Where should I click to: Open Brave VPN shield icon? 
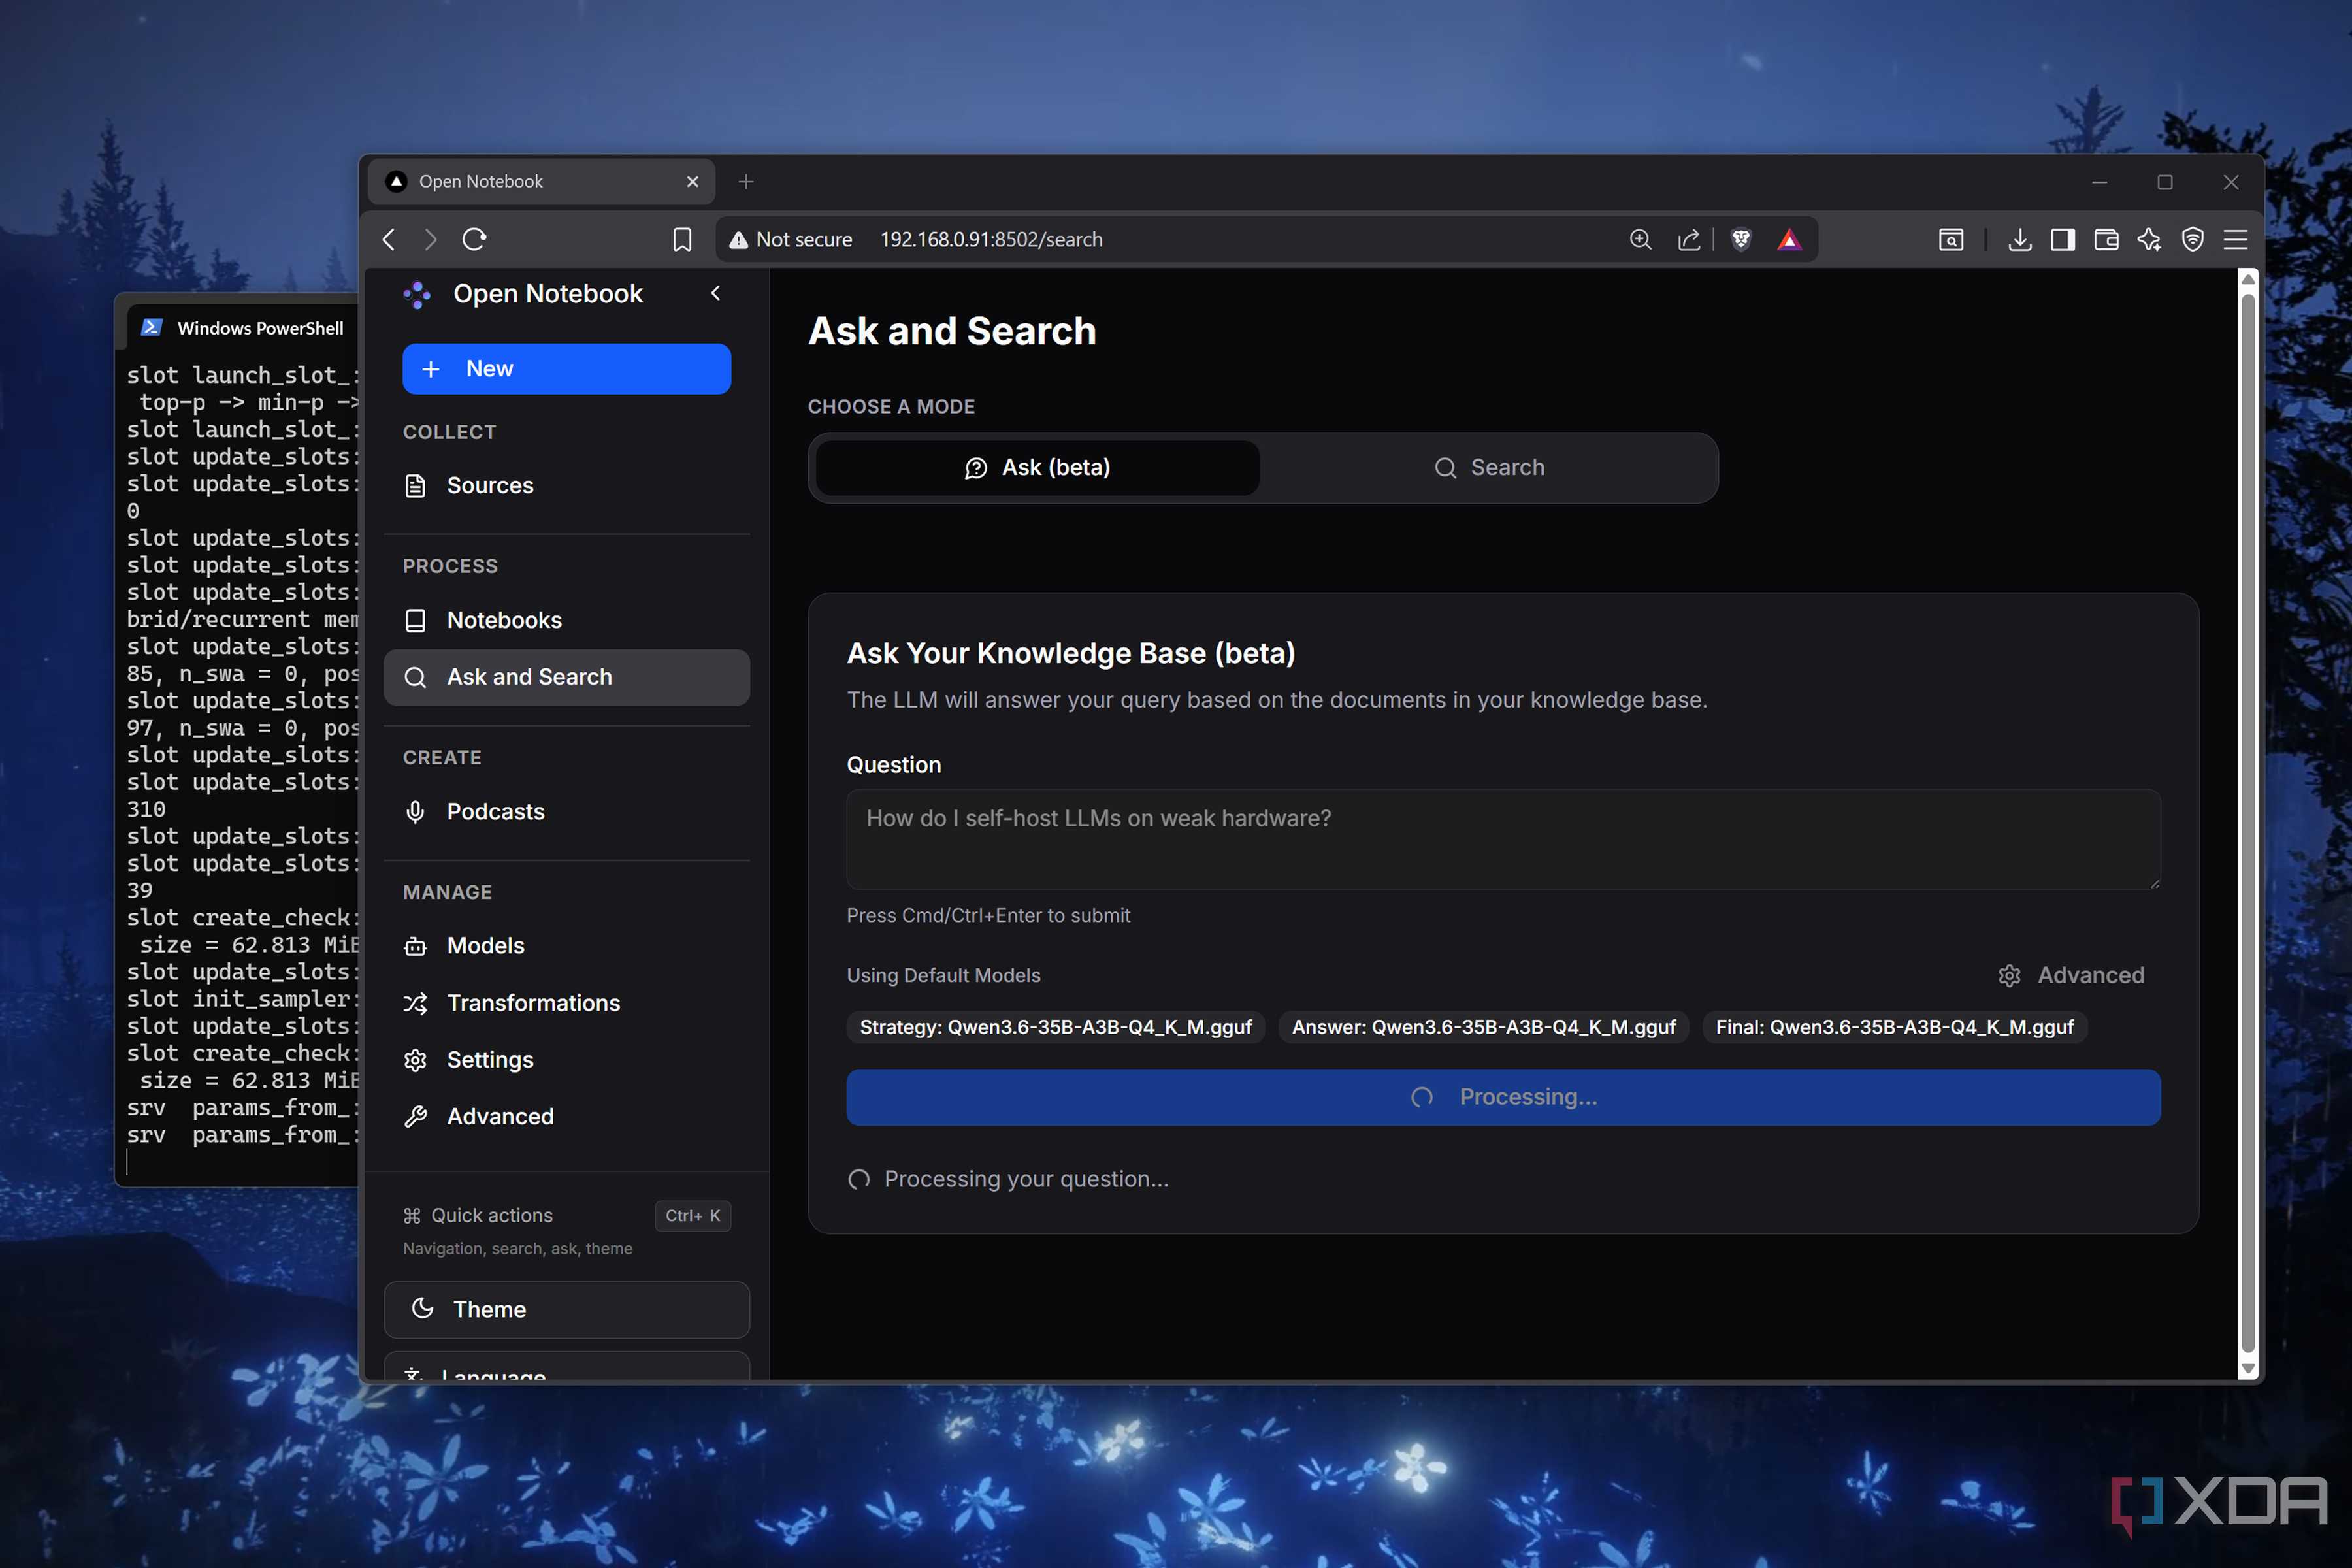pos(2193,240)
